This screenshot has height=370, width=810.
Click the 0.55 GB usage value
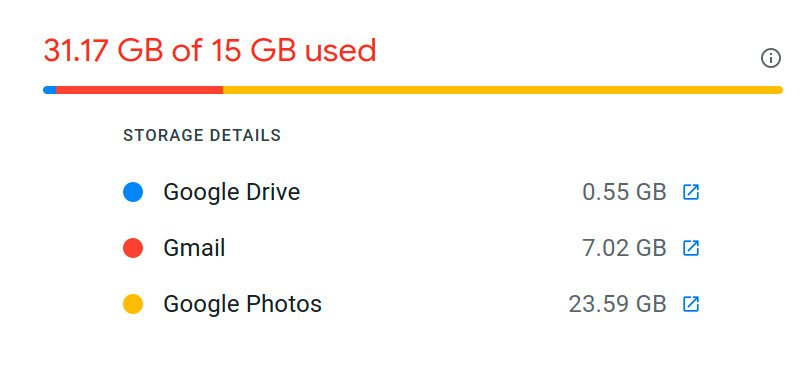tap(624, 192)
